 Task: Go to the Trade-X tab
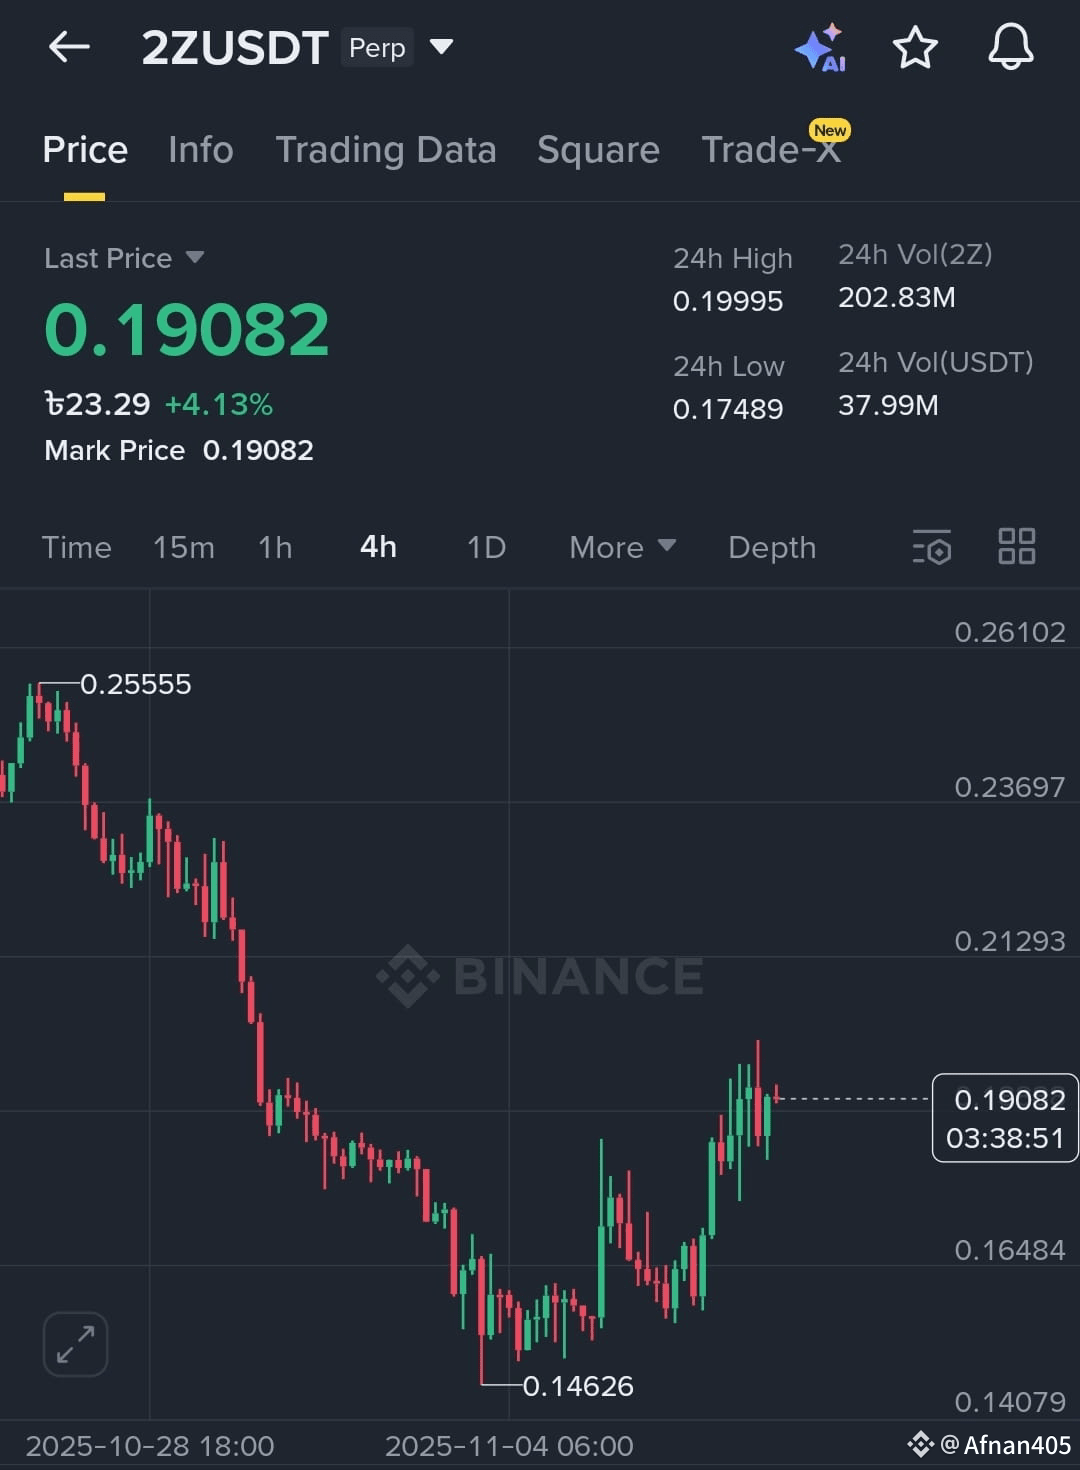coord(771,150)
